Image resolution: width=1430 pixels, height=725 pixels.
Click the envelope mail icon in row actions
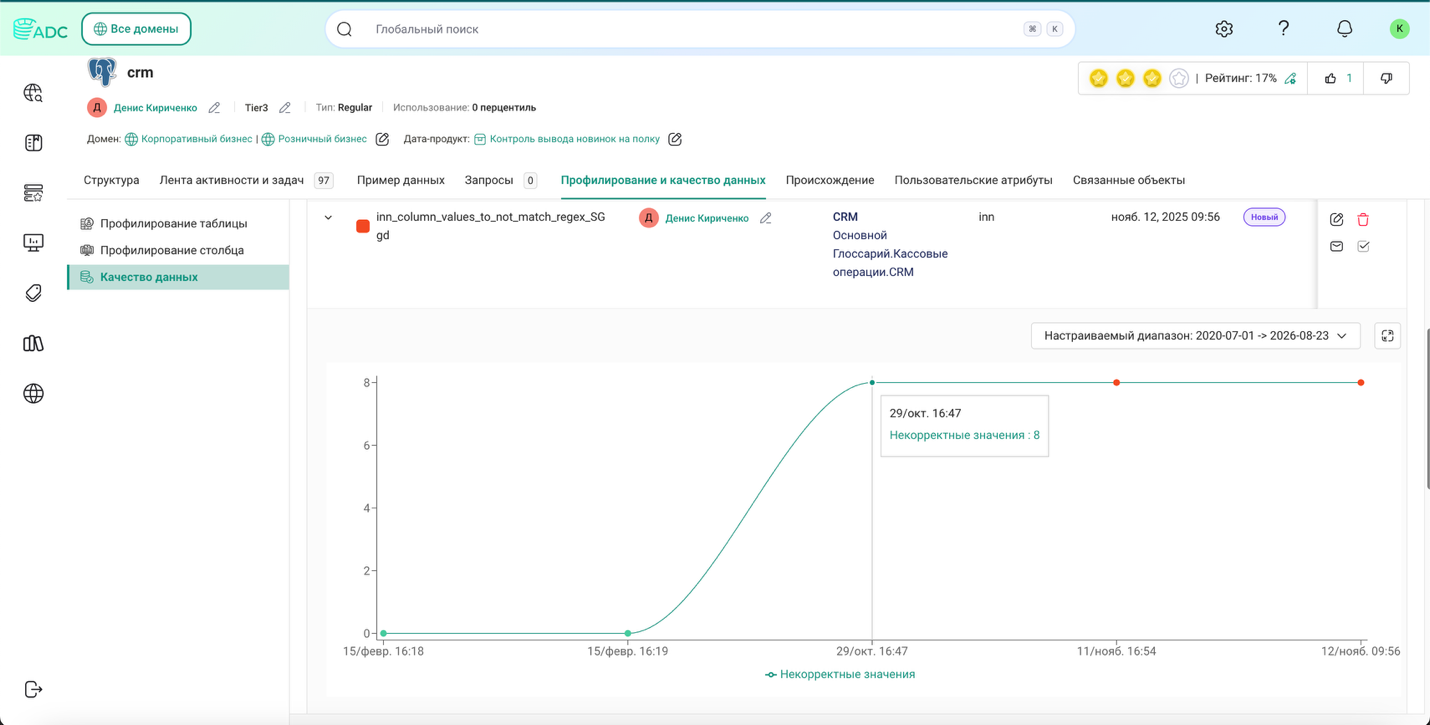(x=1337, y=246)
